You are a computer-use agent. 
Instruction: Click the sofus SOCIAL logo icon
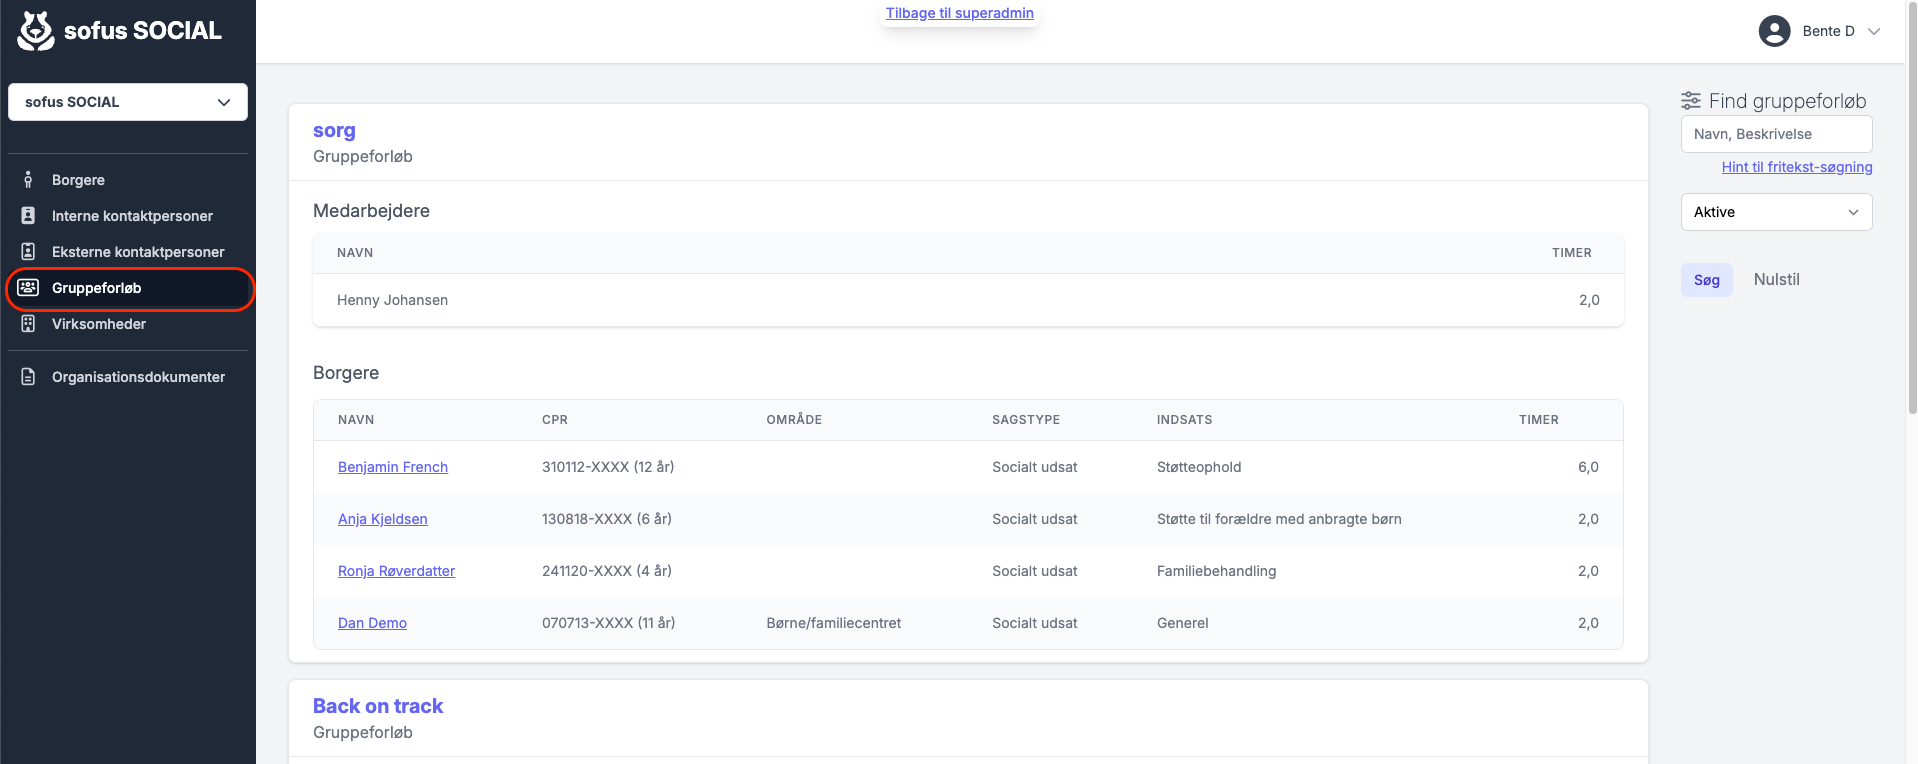36,31
